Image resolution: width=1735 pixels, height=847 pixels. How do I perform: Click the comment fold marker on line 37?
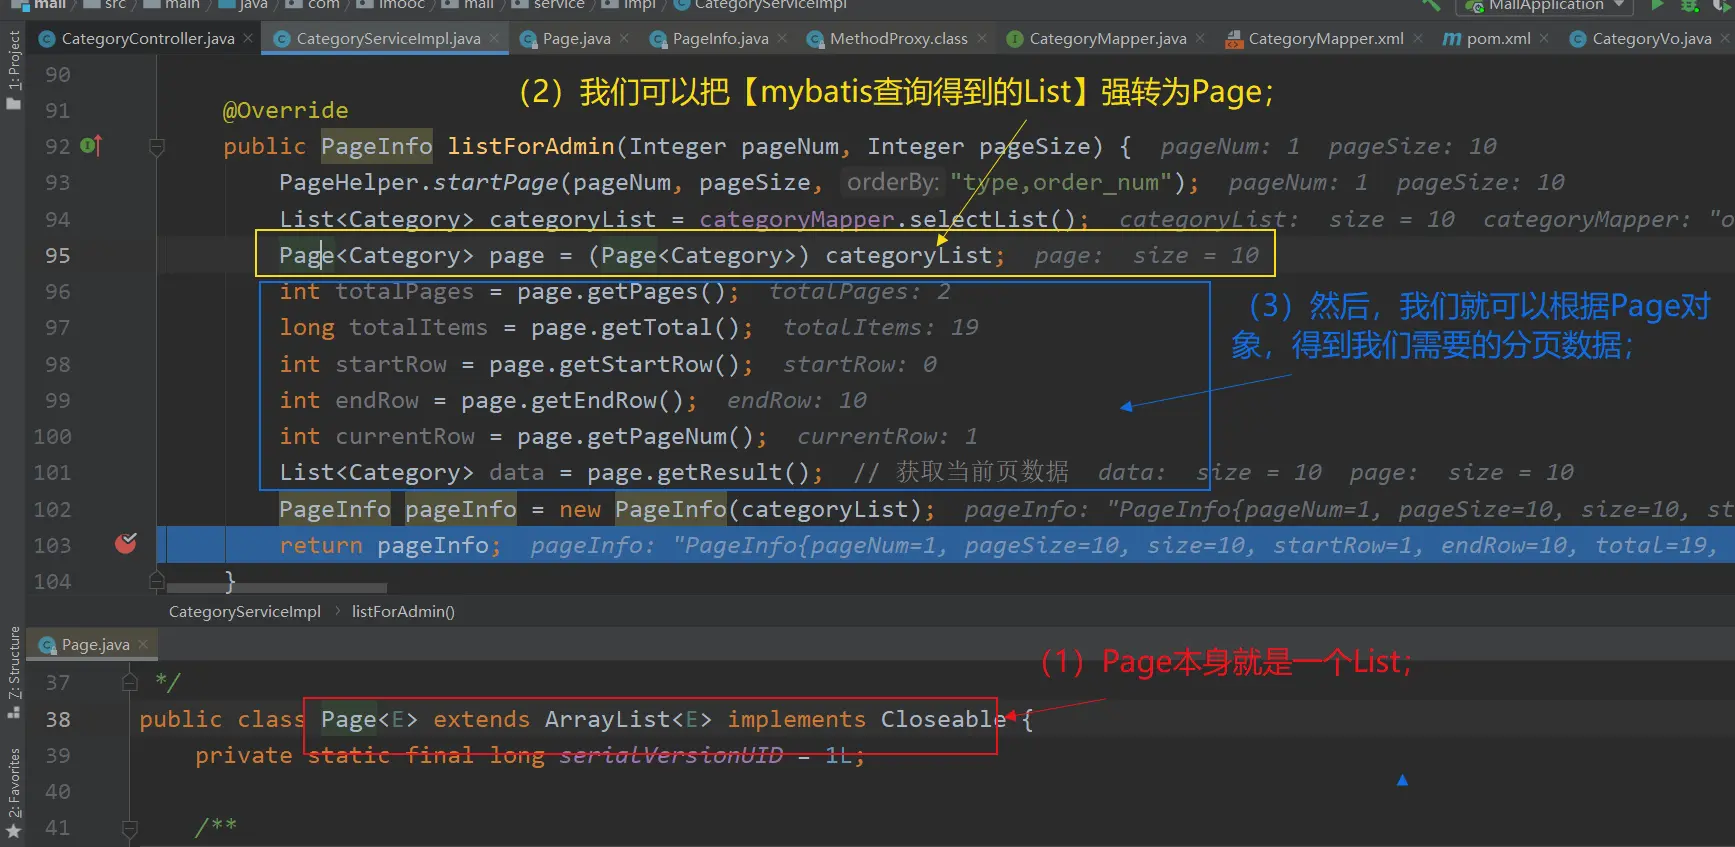pyautogui.click(x=129, y=682)
